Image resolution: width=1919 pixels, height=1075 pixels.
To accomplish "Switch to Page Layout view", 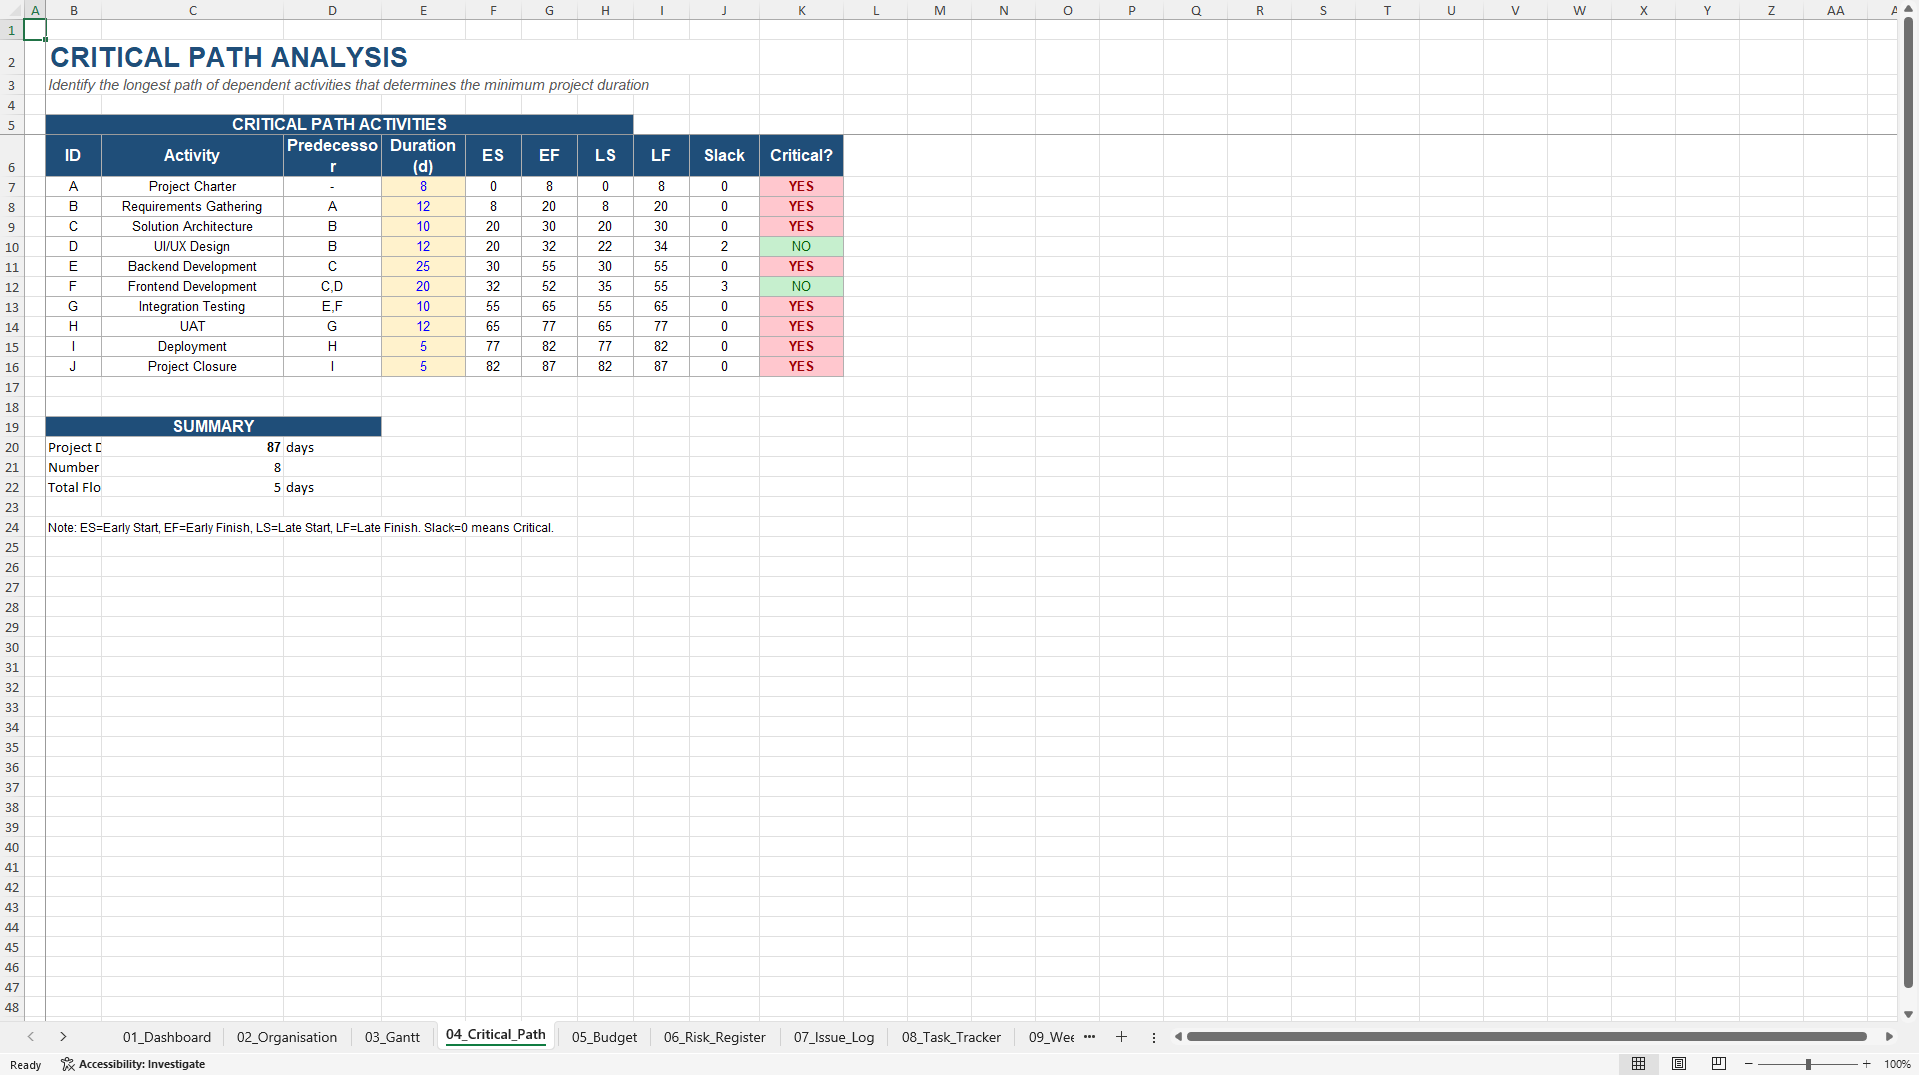I will [1679, 1064].
